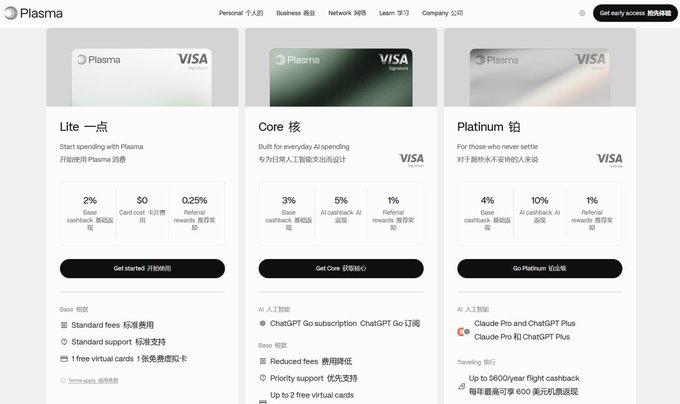
Task: Open the Terms apply link
Action: (x=93, y=380)
